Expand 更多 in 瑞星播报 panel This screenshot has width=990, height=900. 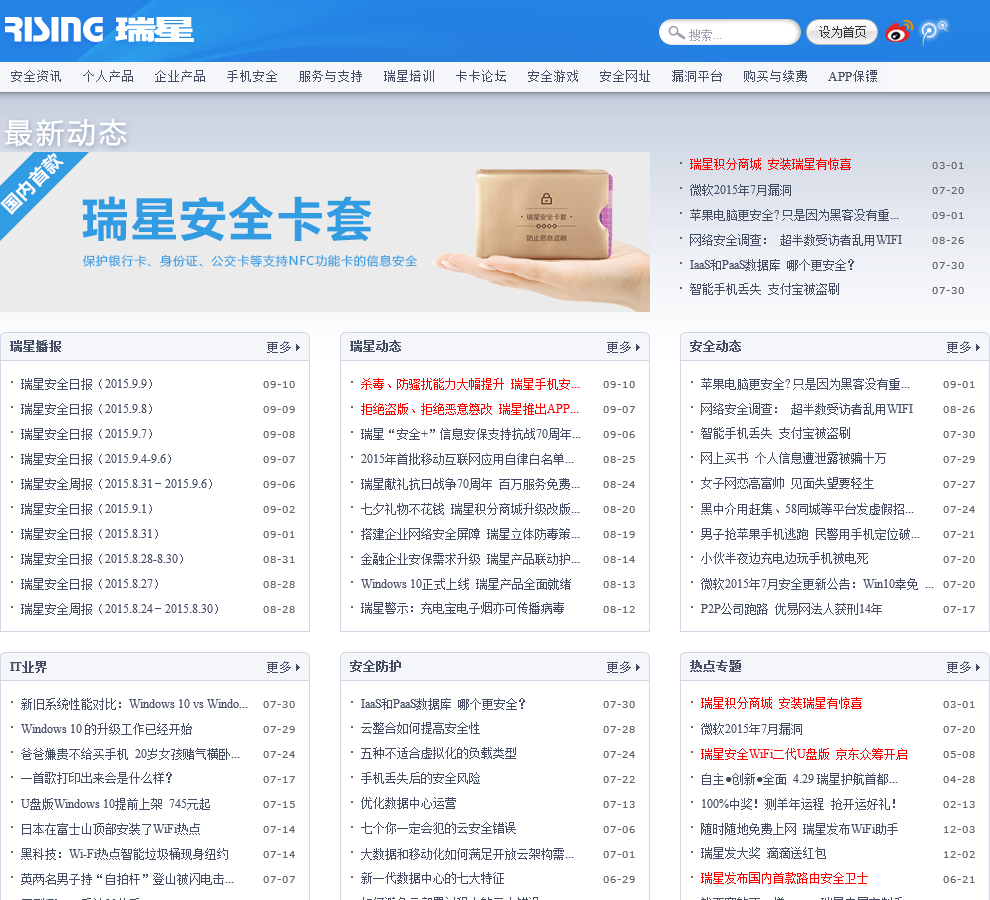click(x=283, y=347)
